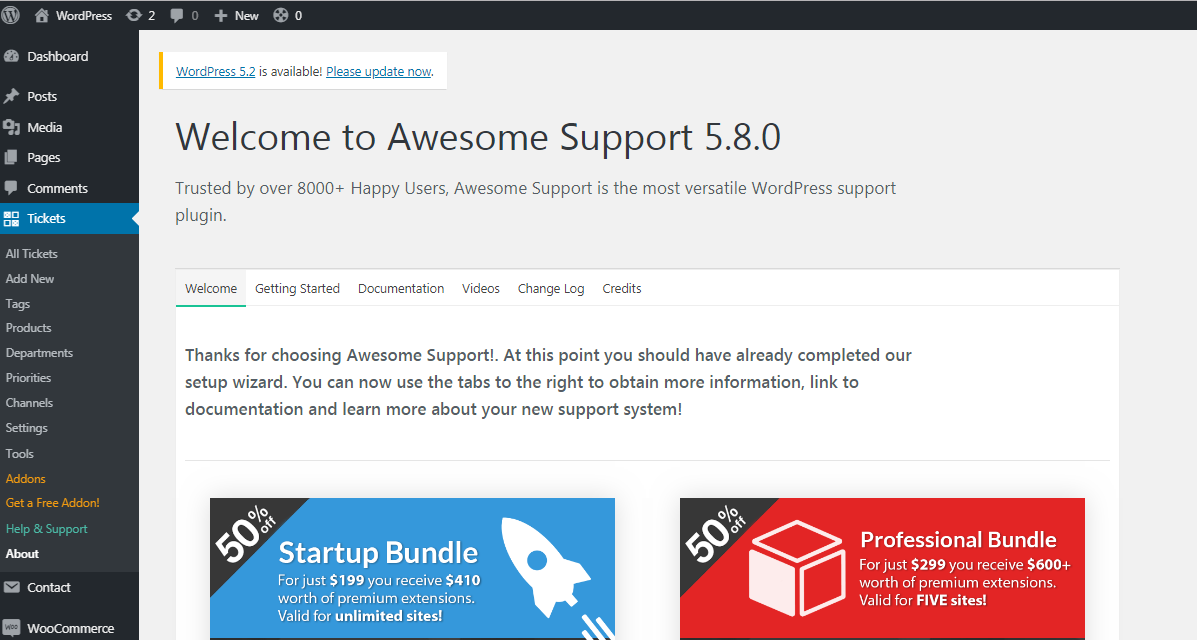Image resolution: width=1197 pixels, height=640 pixels.
Task: Switch to Change Log tab
Action: [551, 289]
